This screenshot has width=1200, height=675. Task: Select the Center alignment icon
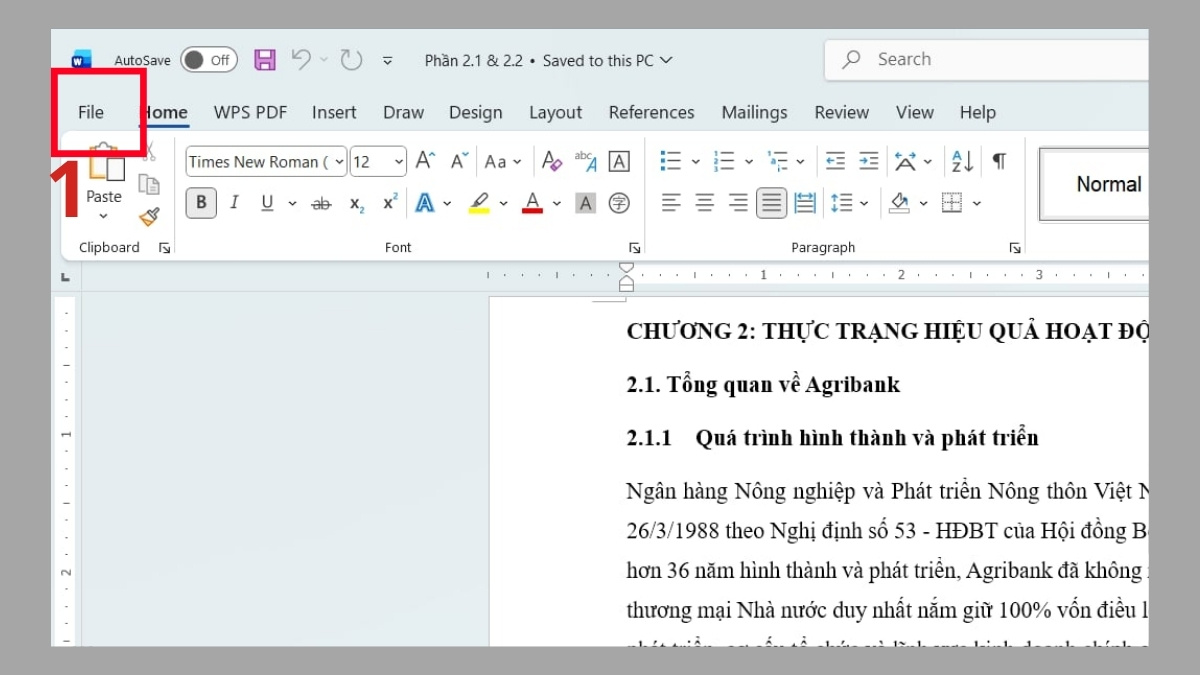click(703, 202)
